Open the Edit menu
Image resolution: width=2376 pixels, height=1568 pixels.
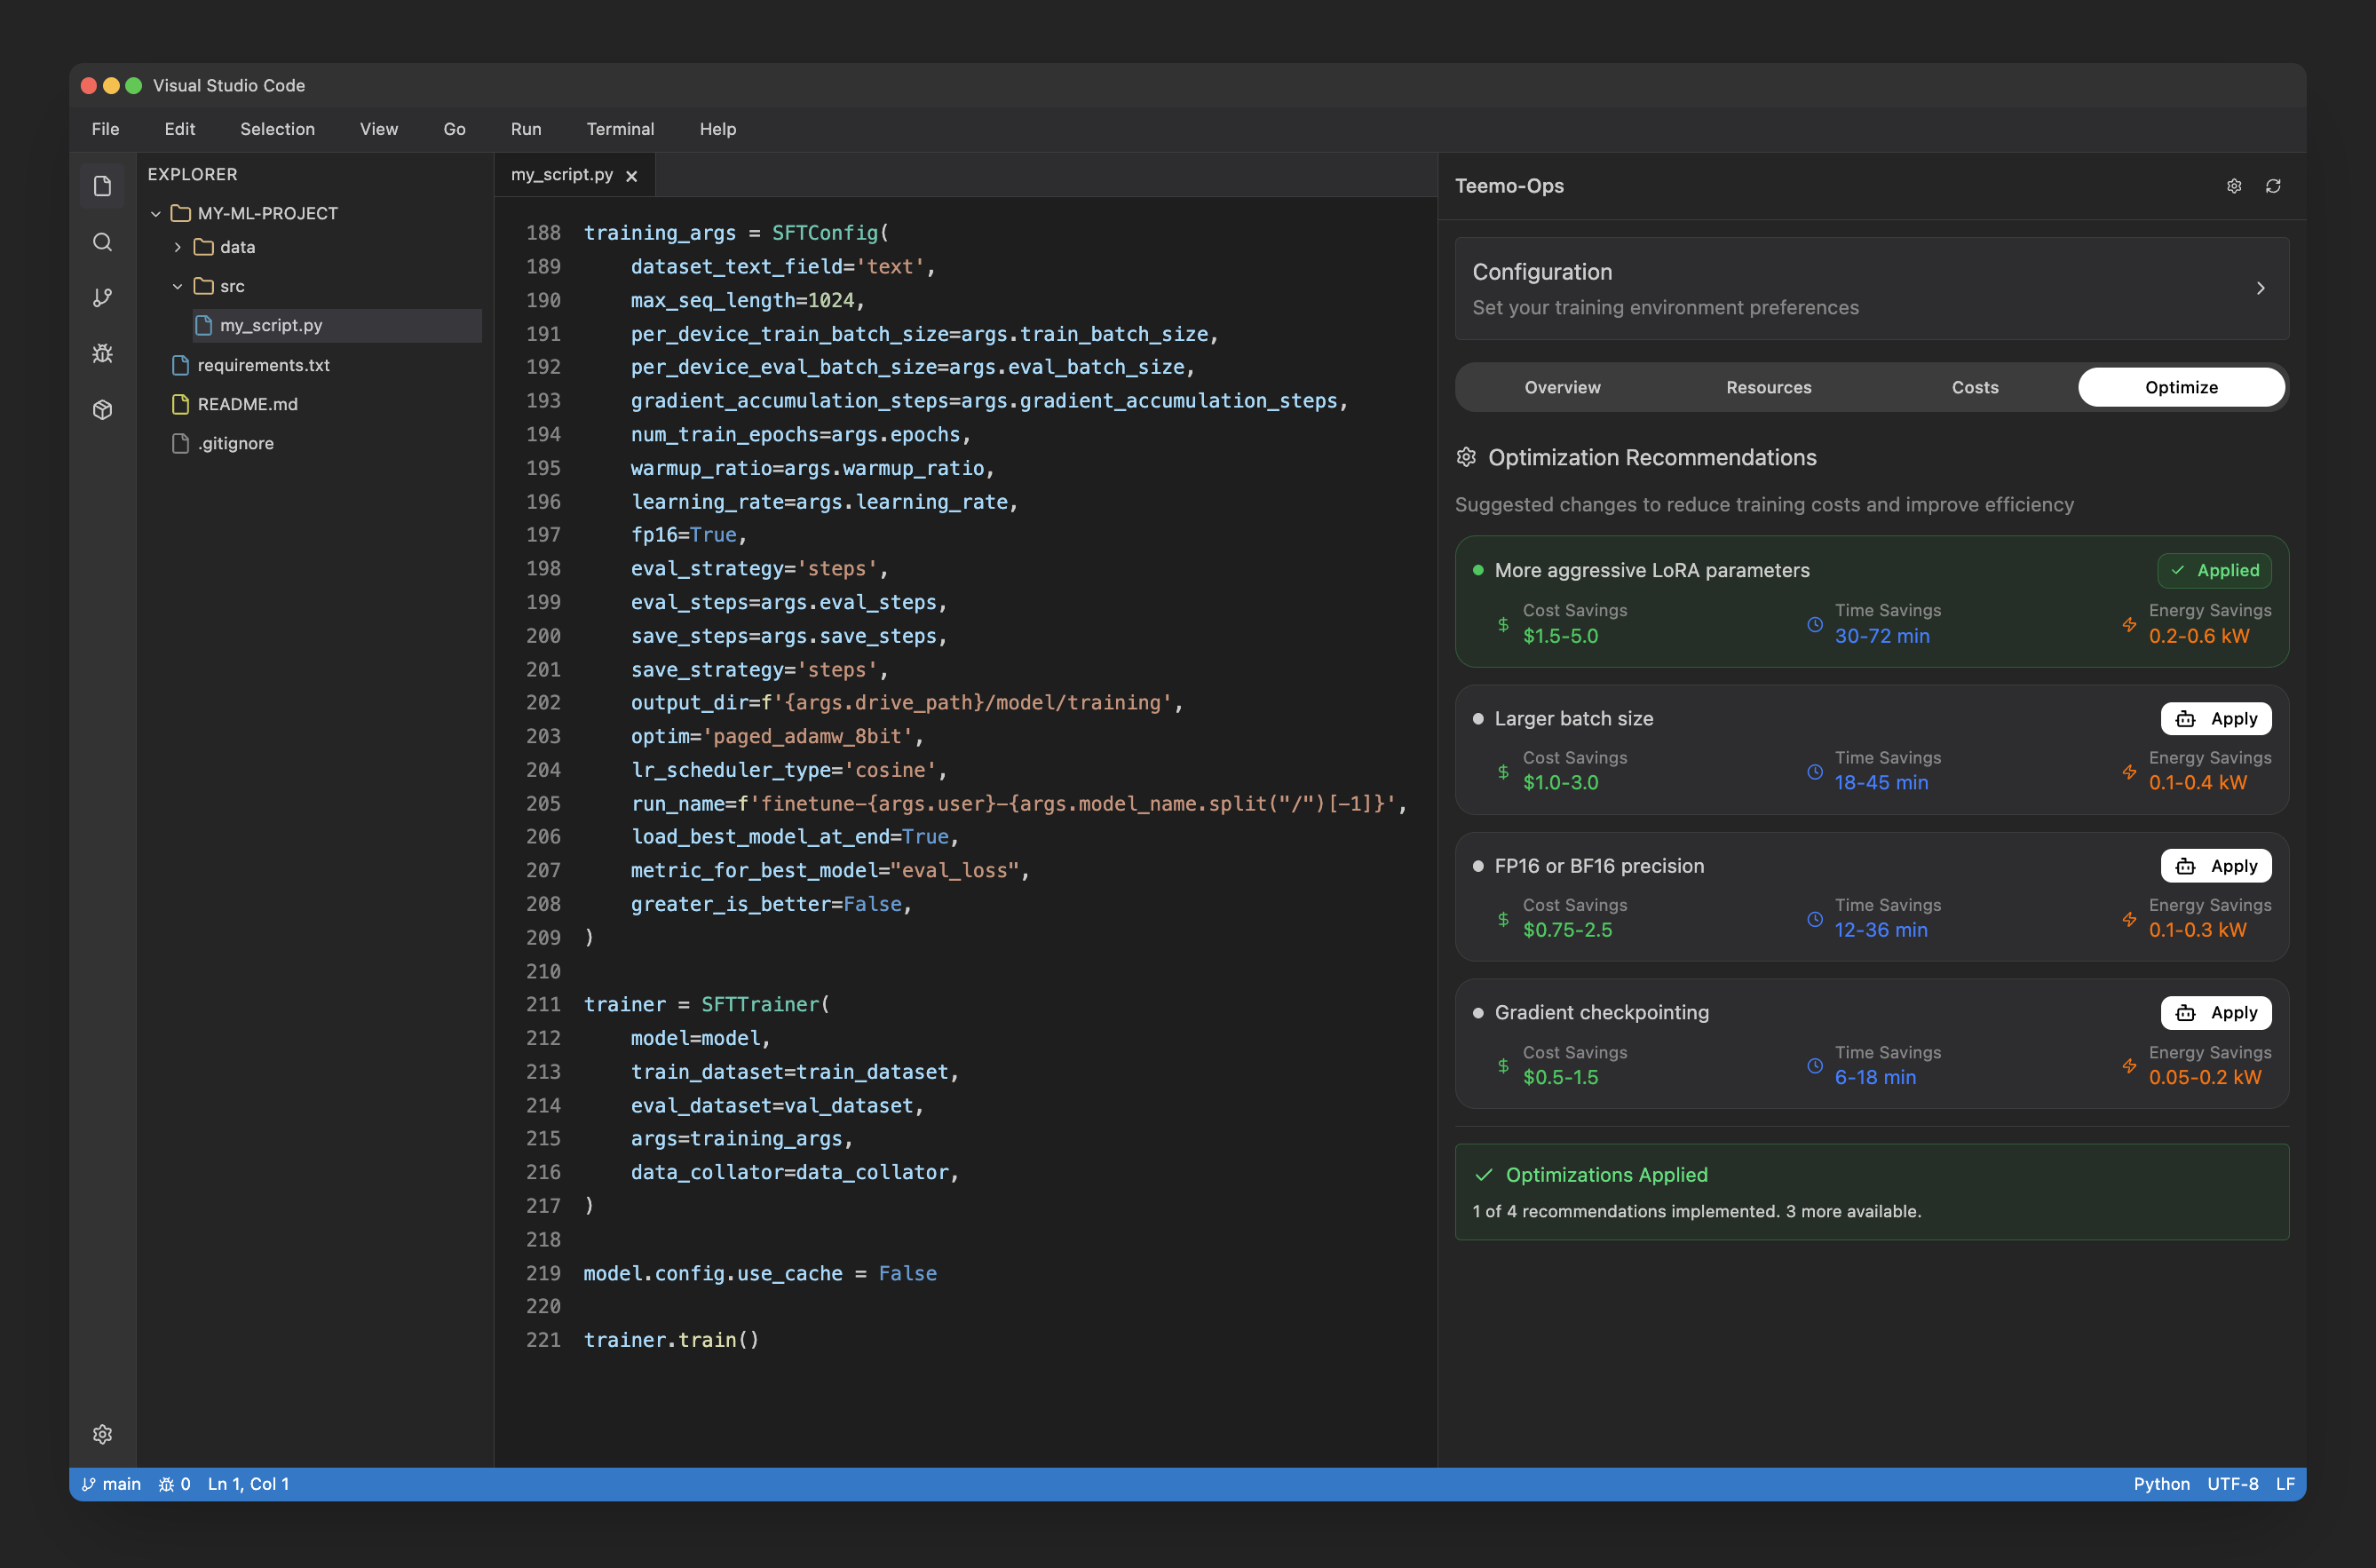tap(180, 129)
